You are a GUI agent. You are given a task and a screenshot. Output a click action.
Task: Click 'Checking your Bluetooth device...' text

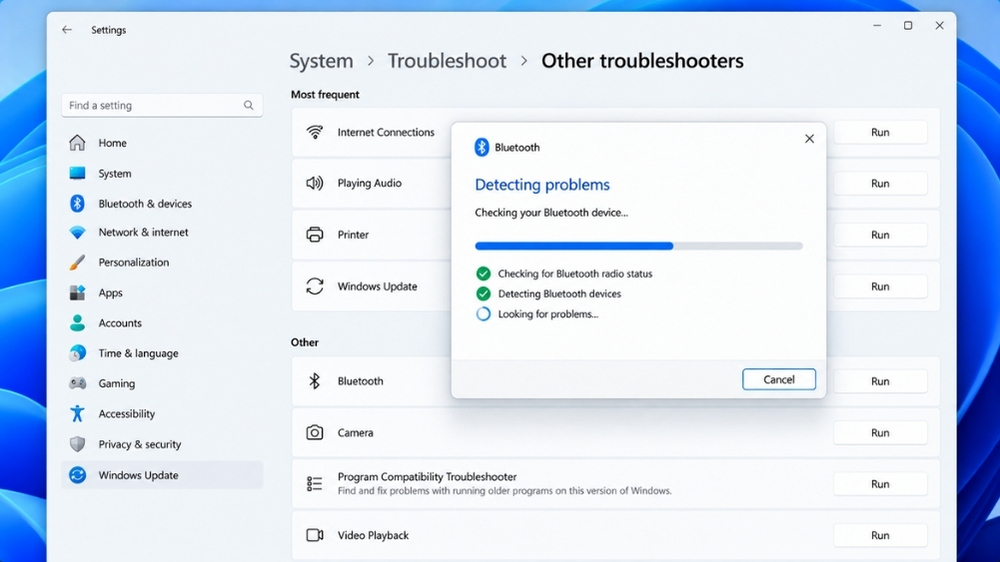(551, 212)
